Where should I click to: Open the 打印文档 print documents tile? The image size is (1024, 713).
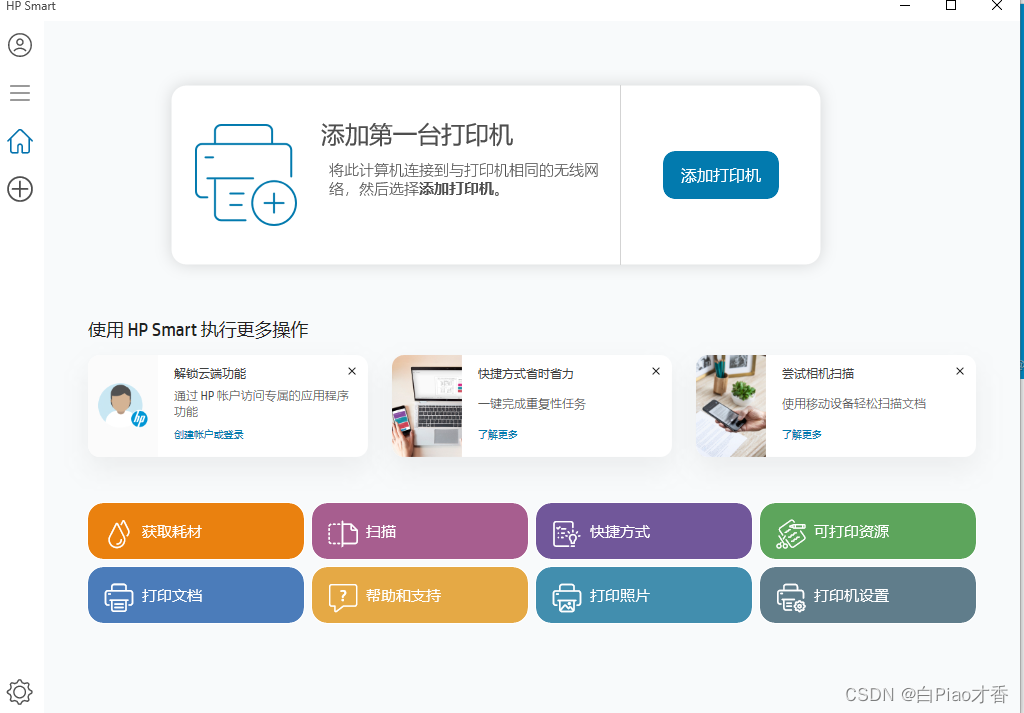(195, 595)
